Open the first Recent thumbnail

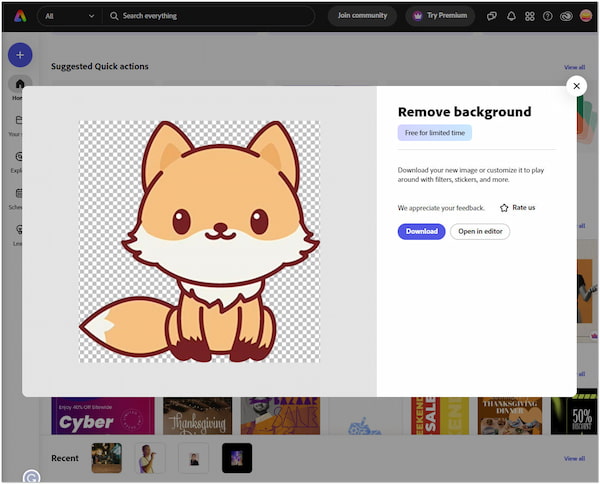click(x=106, y=458)
